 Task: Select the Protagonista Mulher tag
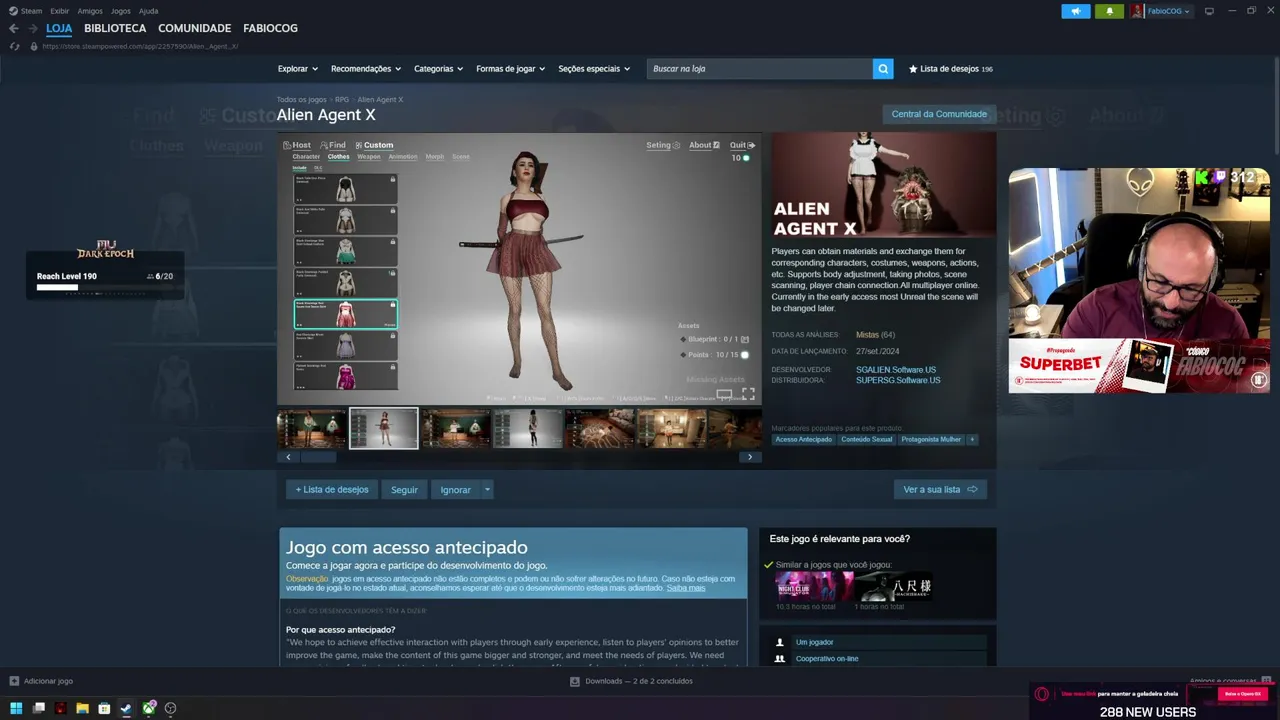(x=931, y=439)
